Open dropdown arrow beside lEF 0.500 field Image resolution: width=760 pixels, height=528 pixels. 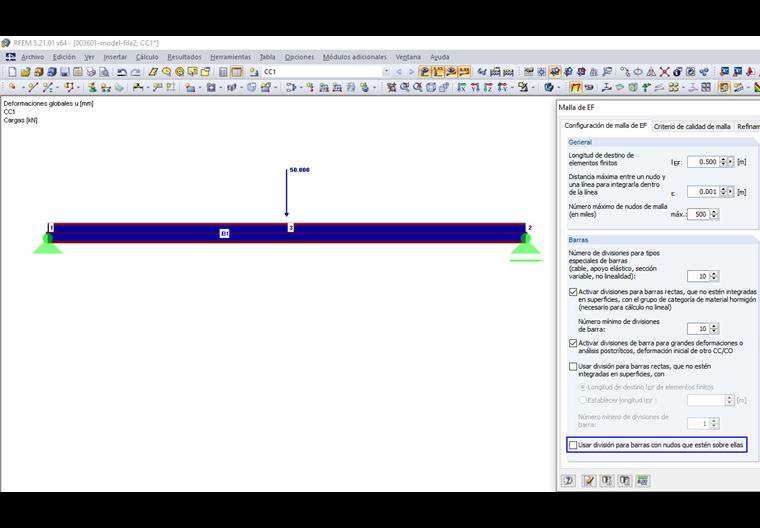click(x=730, y=162)
